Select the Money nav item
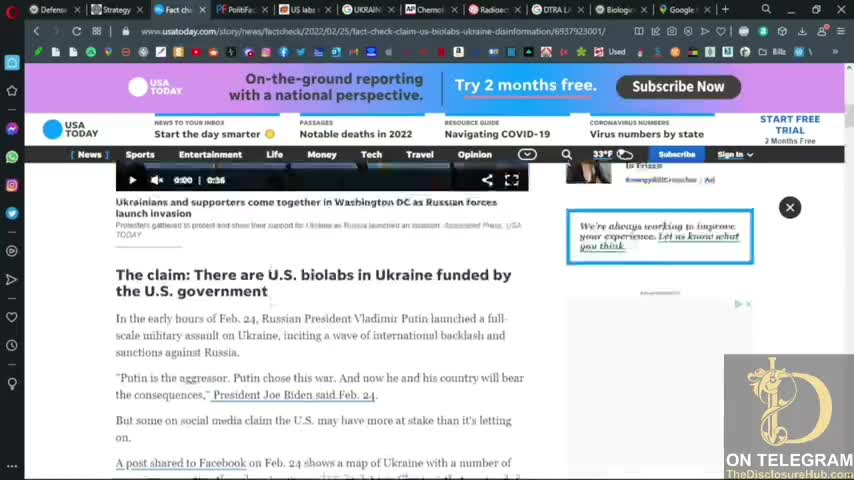Screen dimensions: 854x480 point(322,155)
